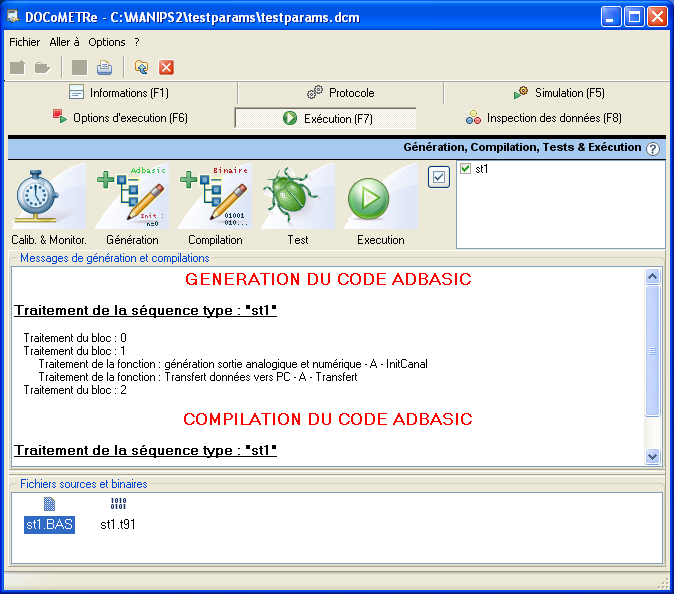Switch to Simulation (F5) tab
674x594 pixels.
559,93
